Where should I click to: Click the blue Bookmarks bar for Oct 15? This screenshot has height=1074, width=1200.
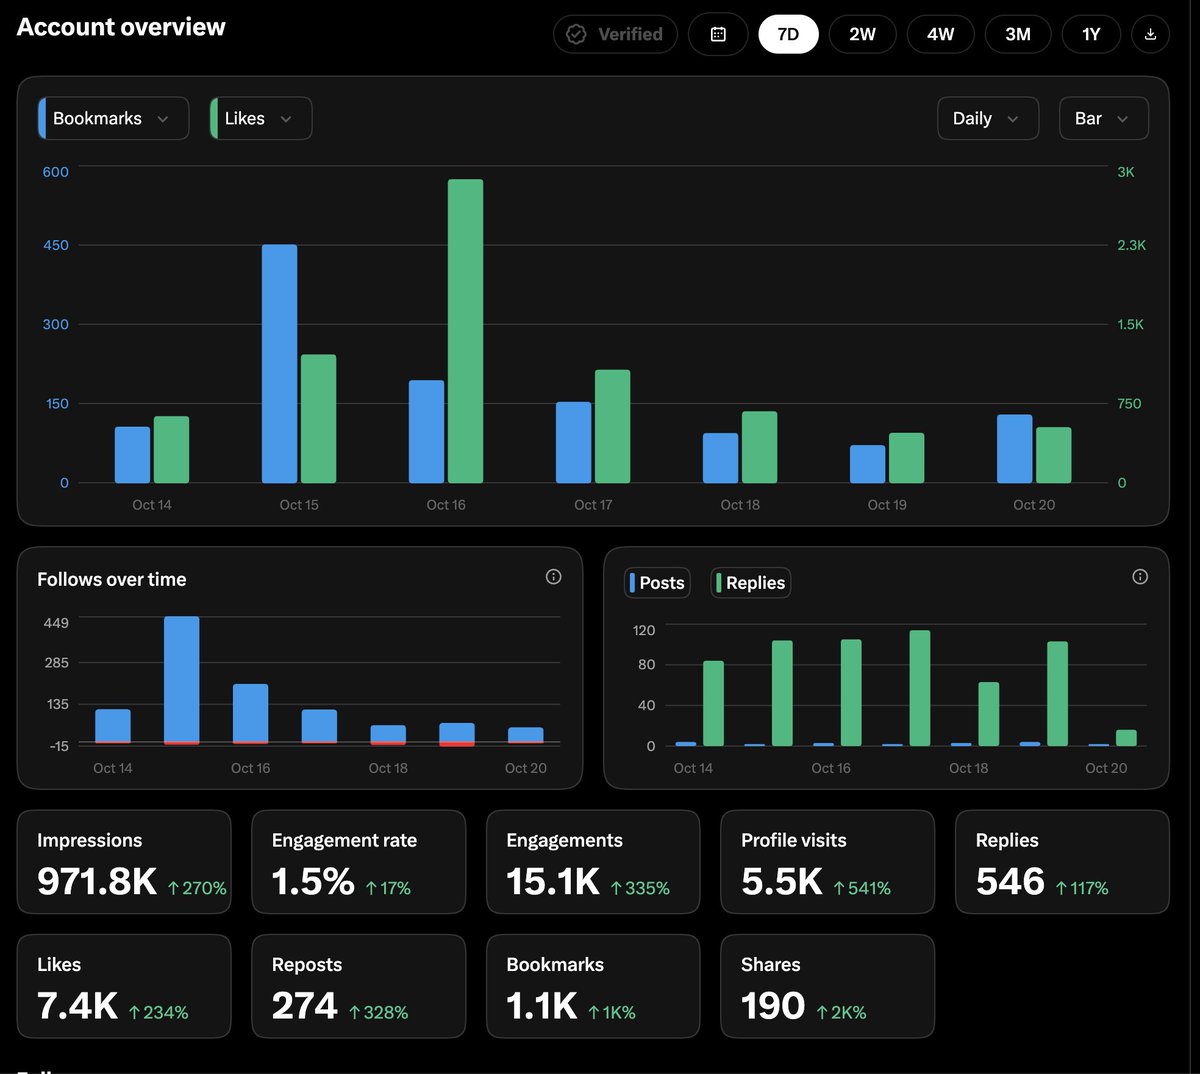tap(279, 364)
